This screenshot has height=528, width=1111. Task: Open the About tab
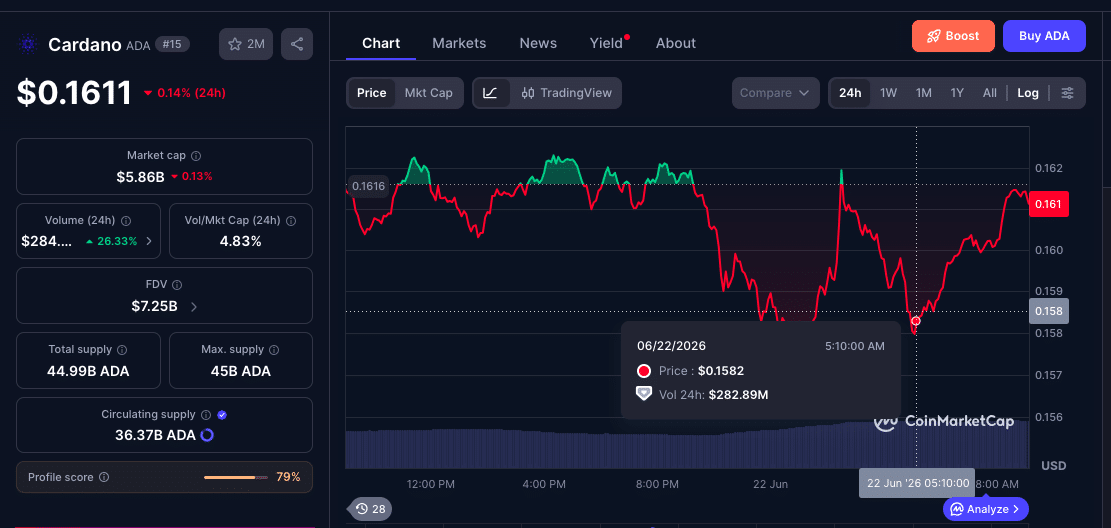click(x=676, y=43)
